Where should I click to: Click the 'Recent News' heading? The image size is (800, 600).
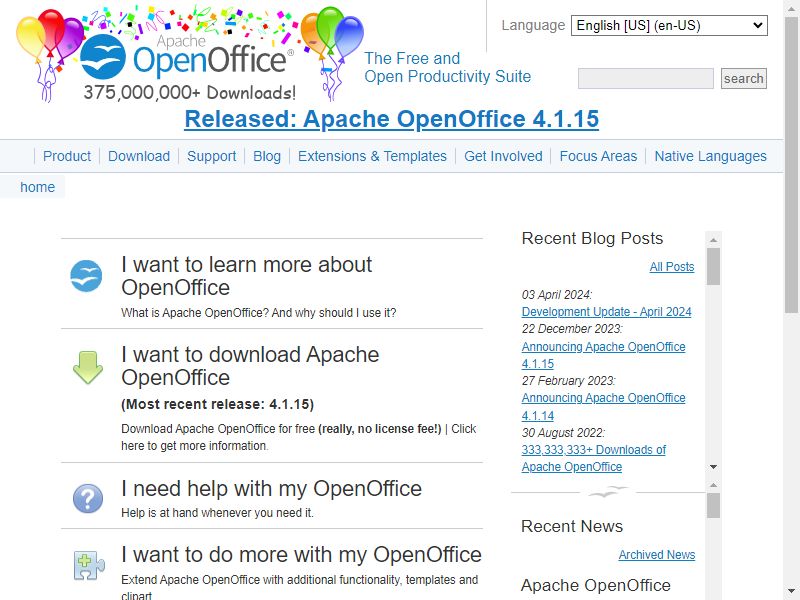point(572,526)
